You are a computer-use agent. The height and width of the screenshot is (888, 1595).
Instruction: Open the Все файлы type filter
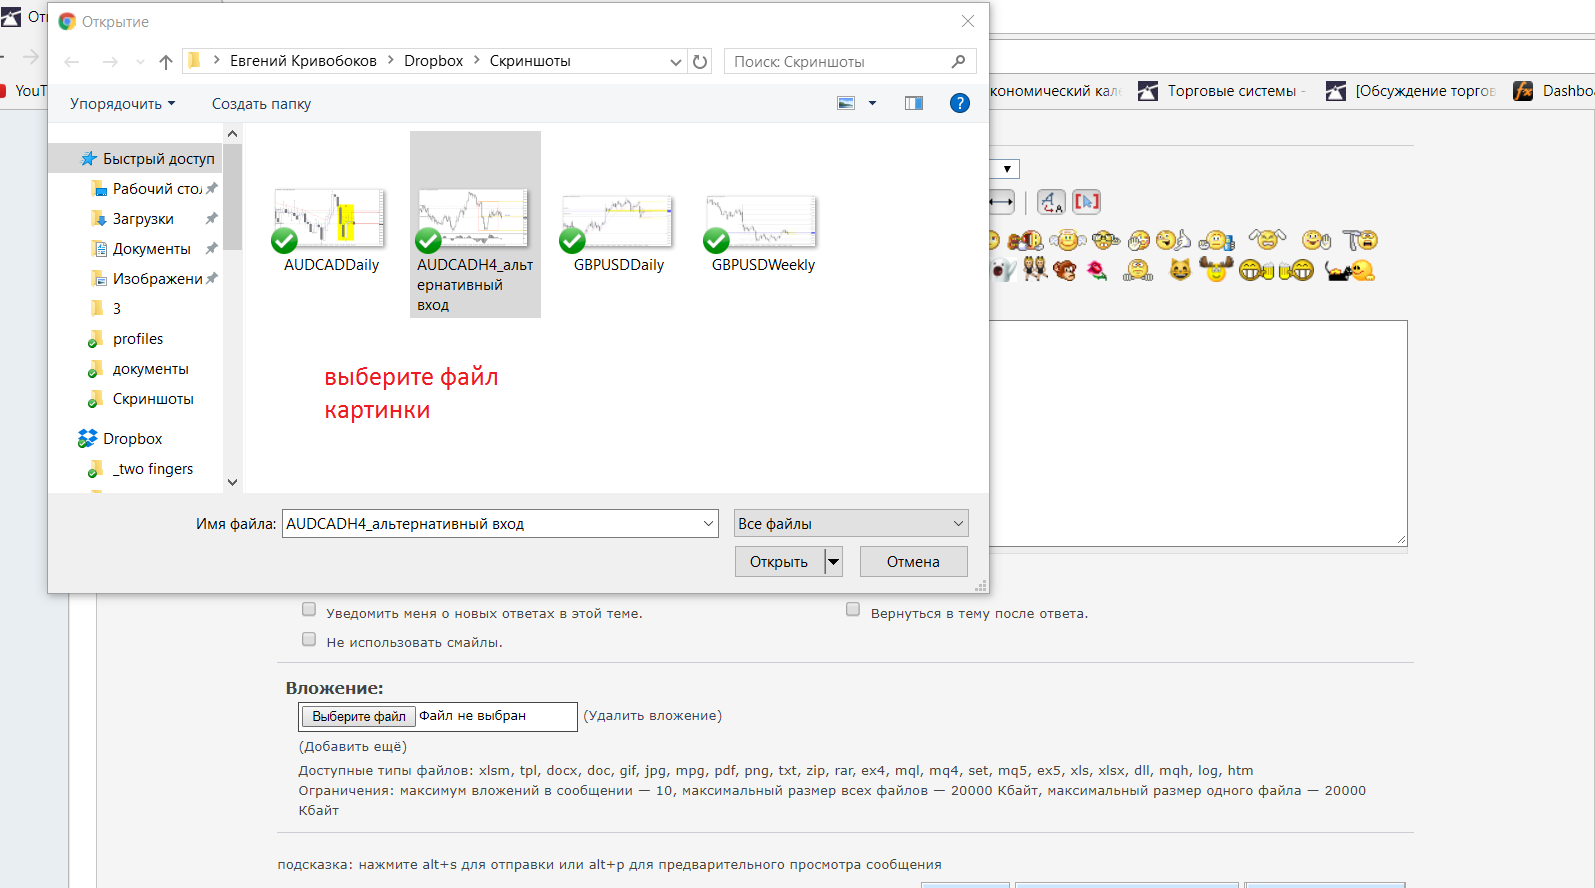pos(851,523)
